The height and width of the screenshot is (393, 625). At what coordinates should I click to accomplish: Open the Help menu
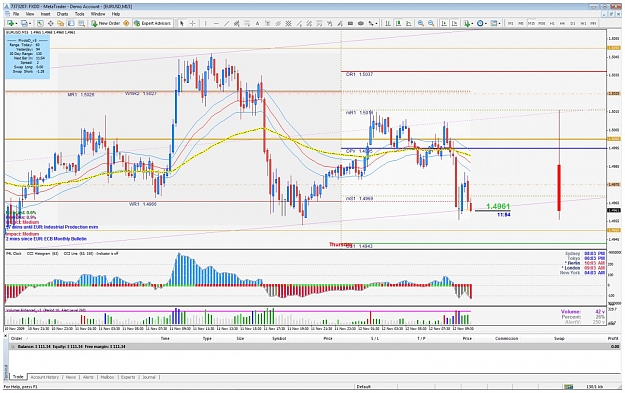pyautogui.click(x=116, y=14)
